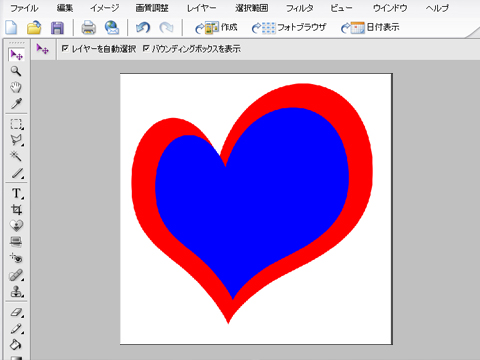Save the document with floppy icon
The image size is (480, 360).
57,28
